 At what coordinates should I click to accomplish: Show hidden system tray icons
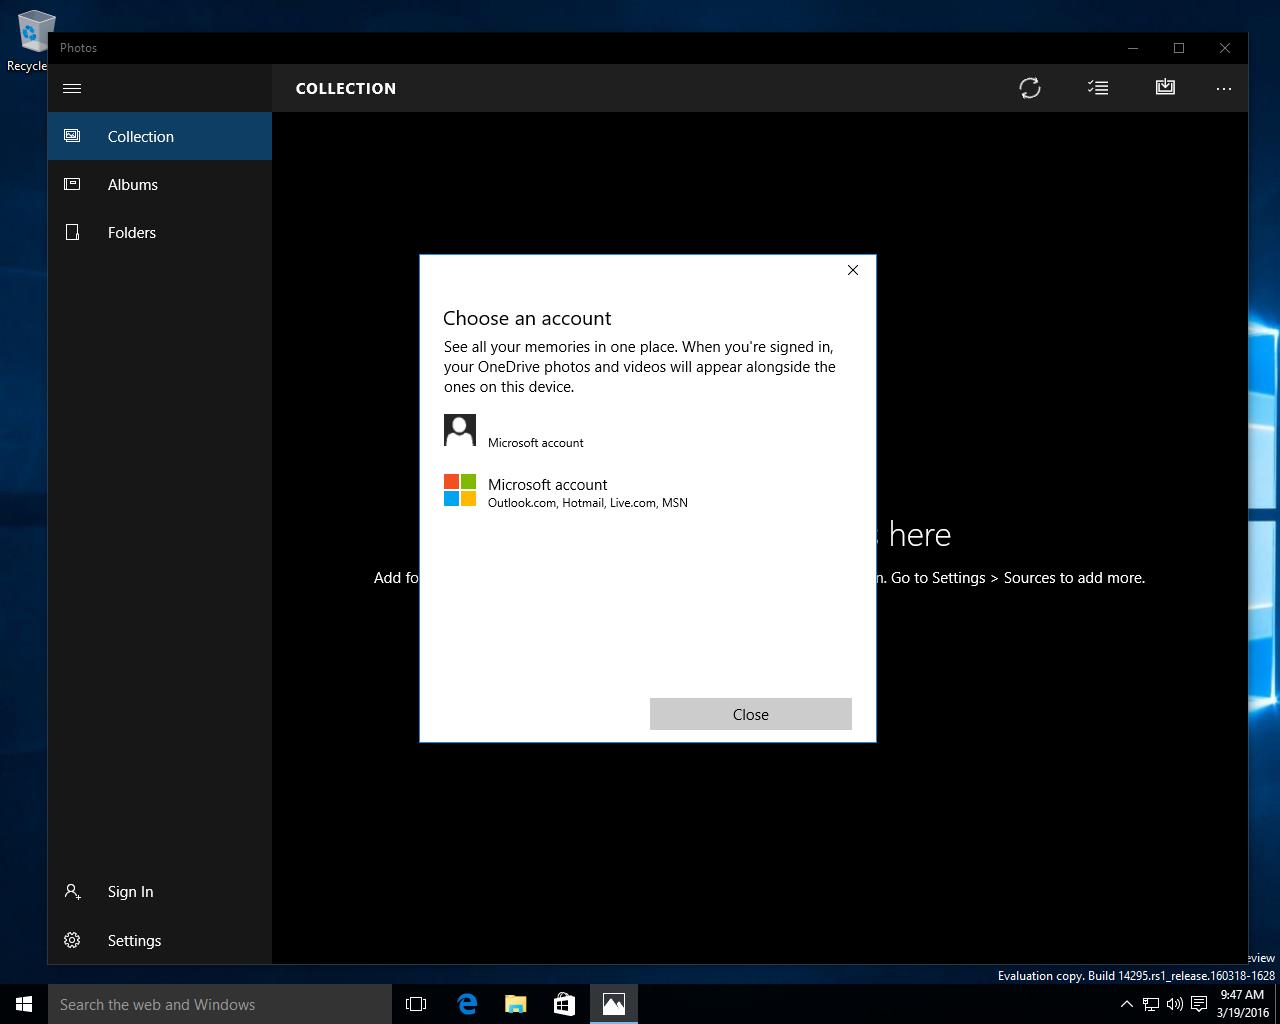1127,1004
